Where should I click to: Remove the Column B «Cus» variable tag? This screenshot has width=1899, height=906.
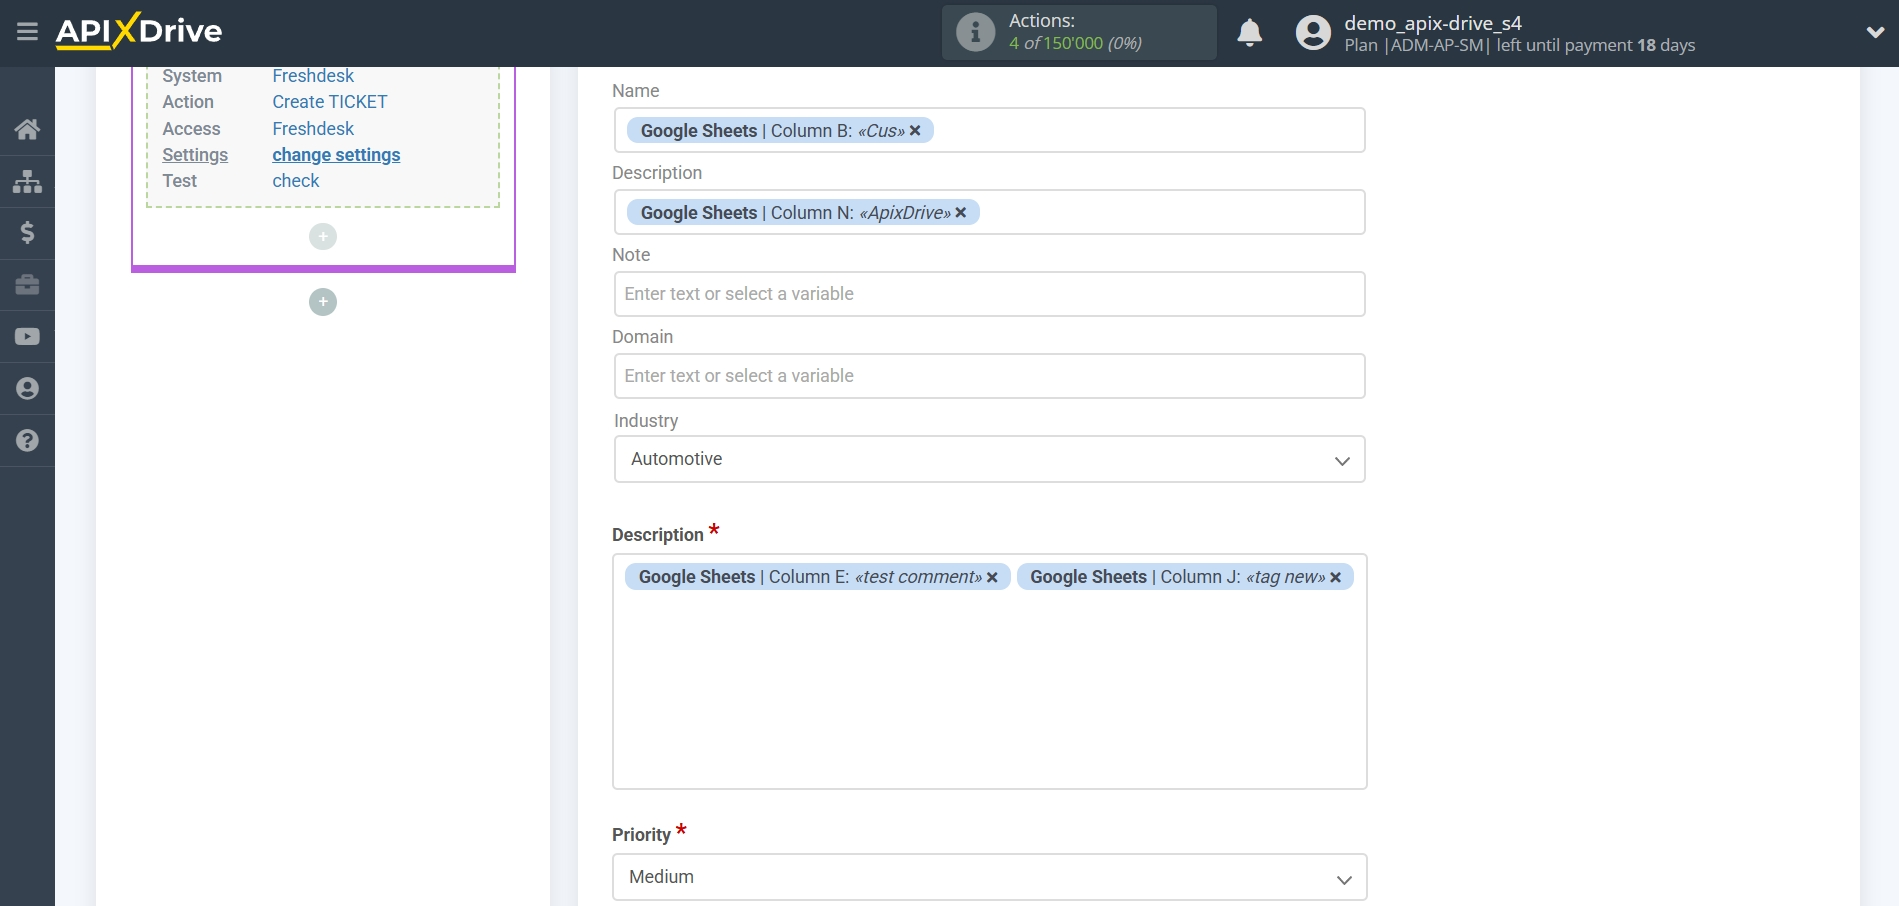click(x=915, y=131)
